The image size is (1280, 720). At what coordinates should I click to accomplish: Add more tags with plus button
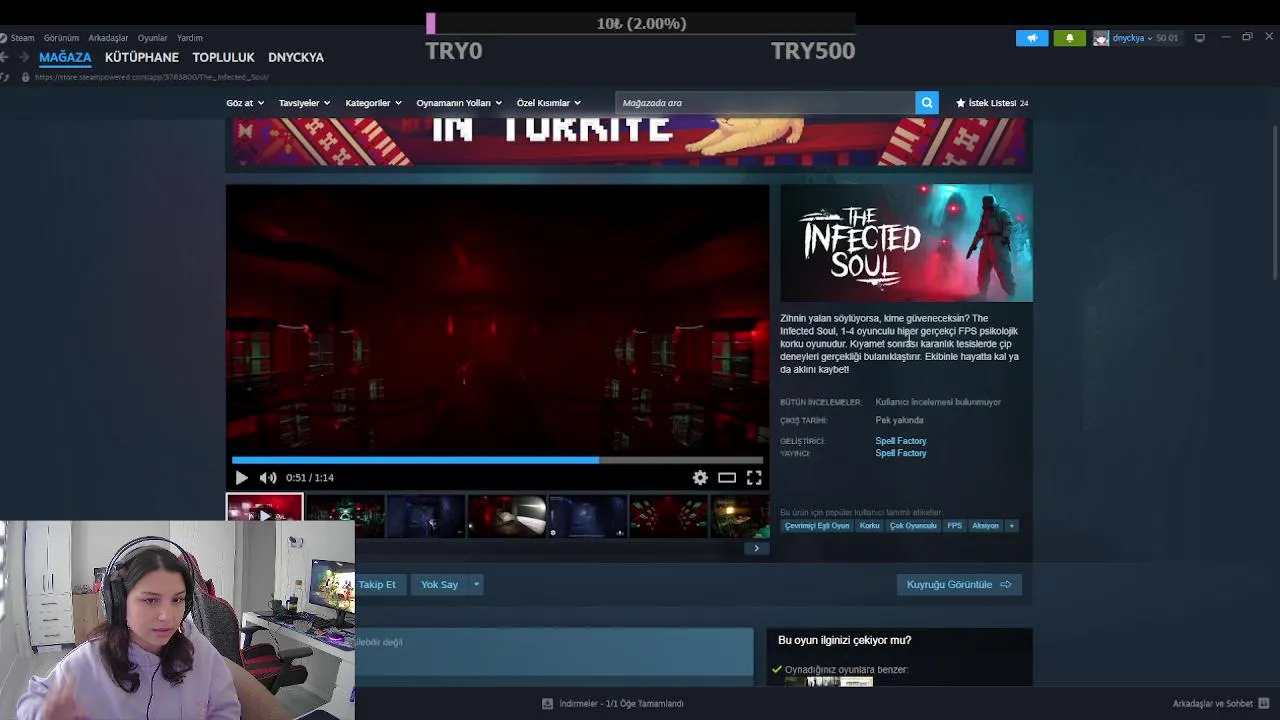coord(1011,526)
